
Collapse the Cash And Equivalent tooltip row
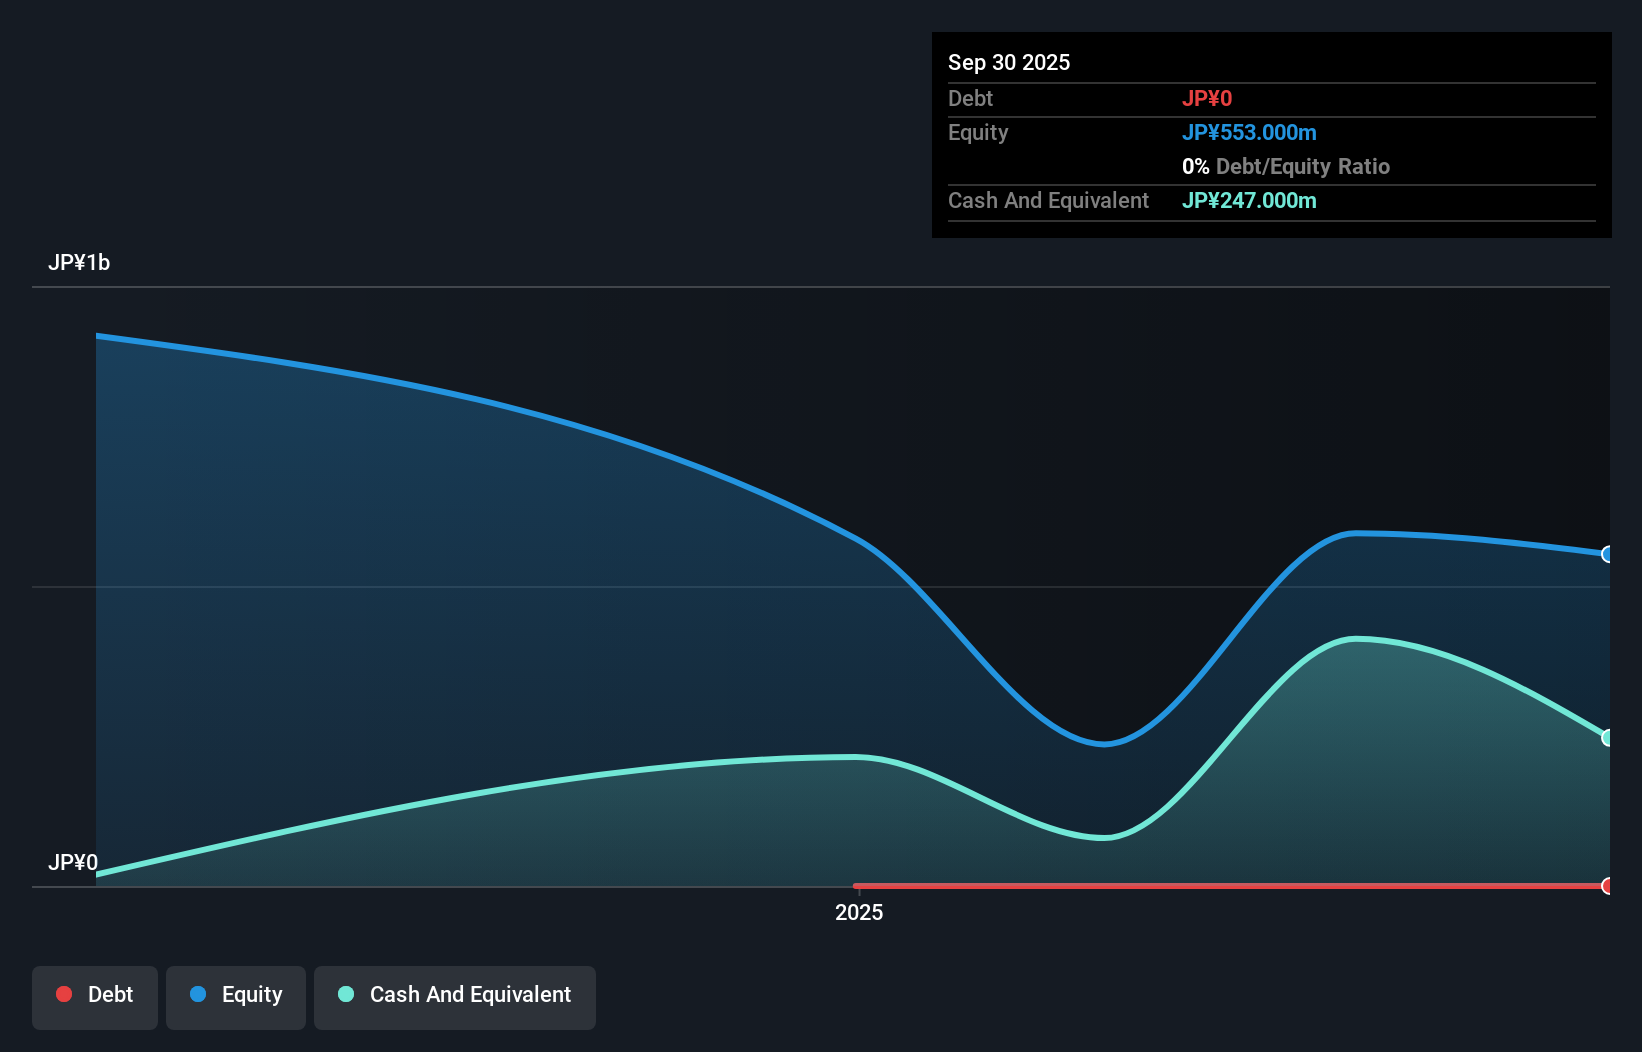(x=1047, y=200)
